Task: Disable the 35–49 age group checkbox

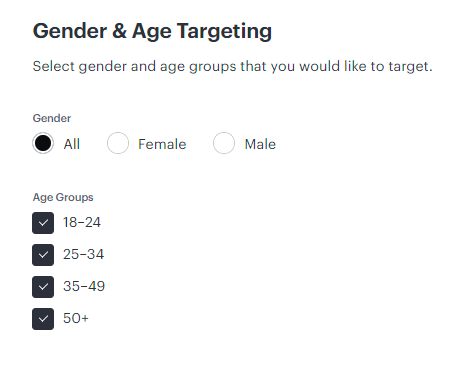Action: [43, 287]
